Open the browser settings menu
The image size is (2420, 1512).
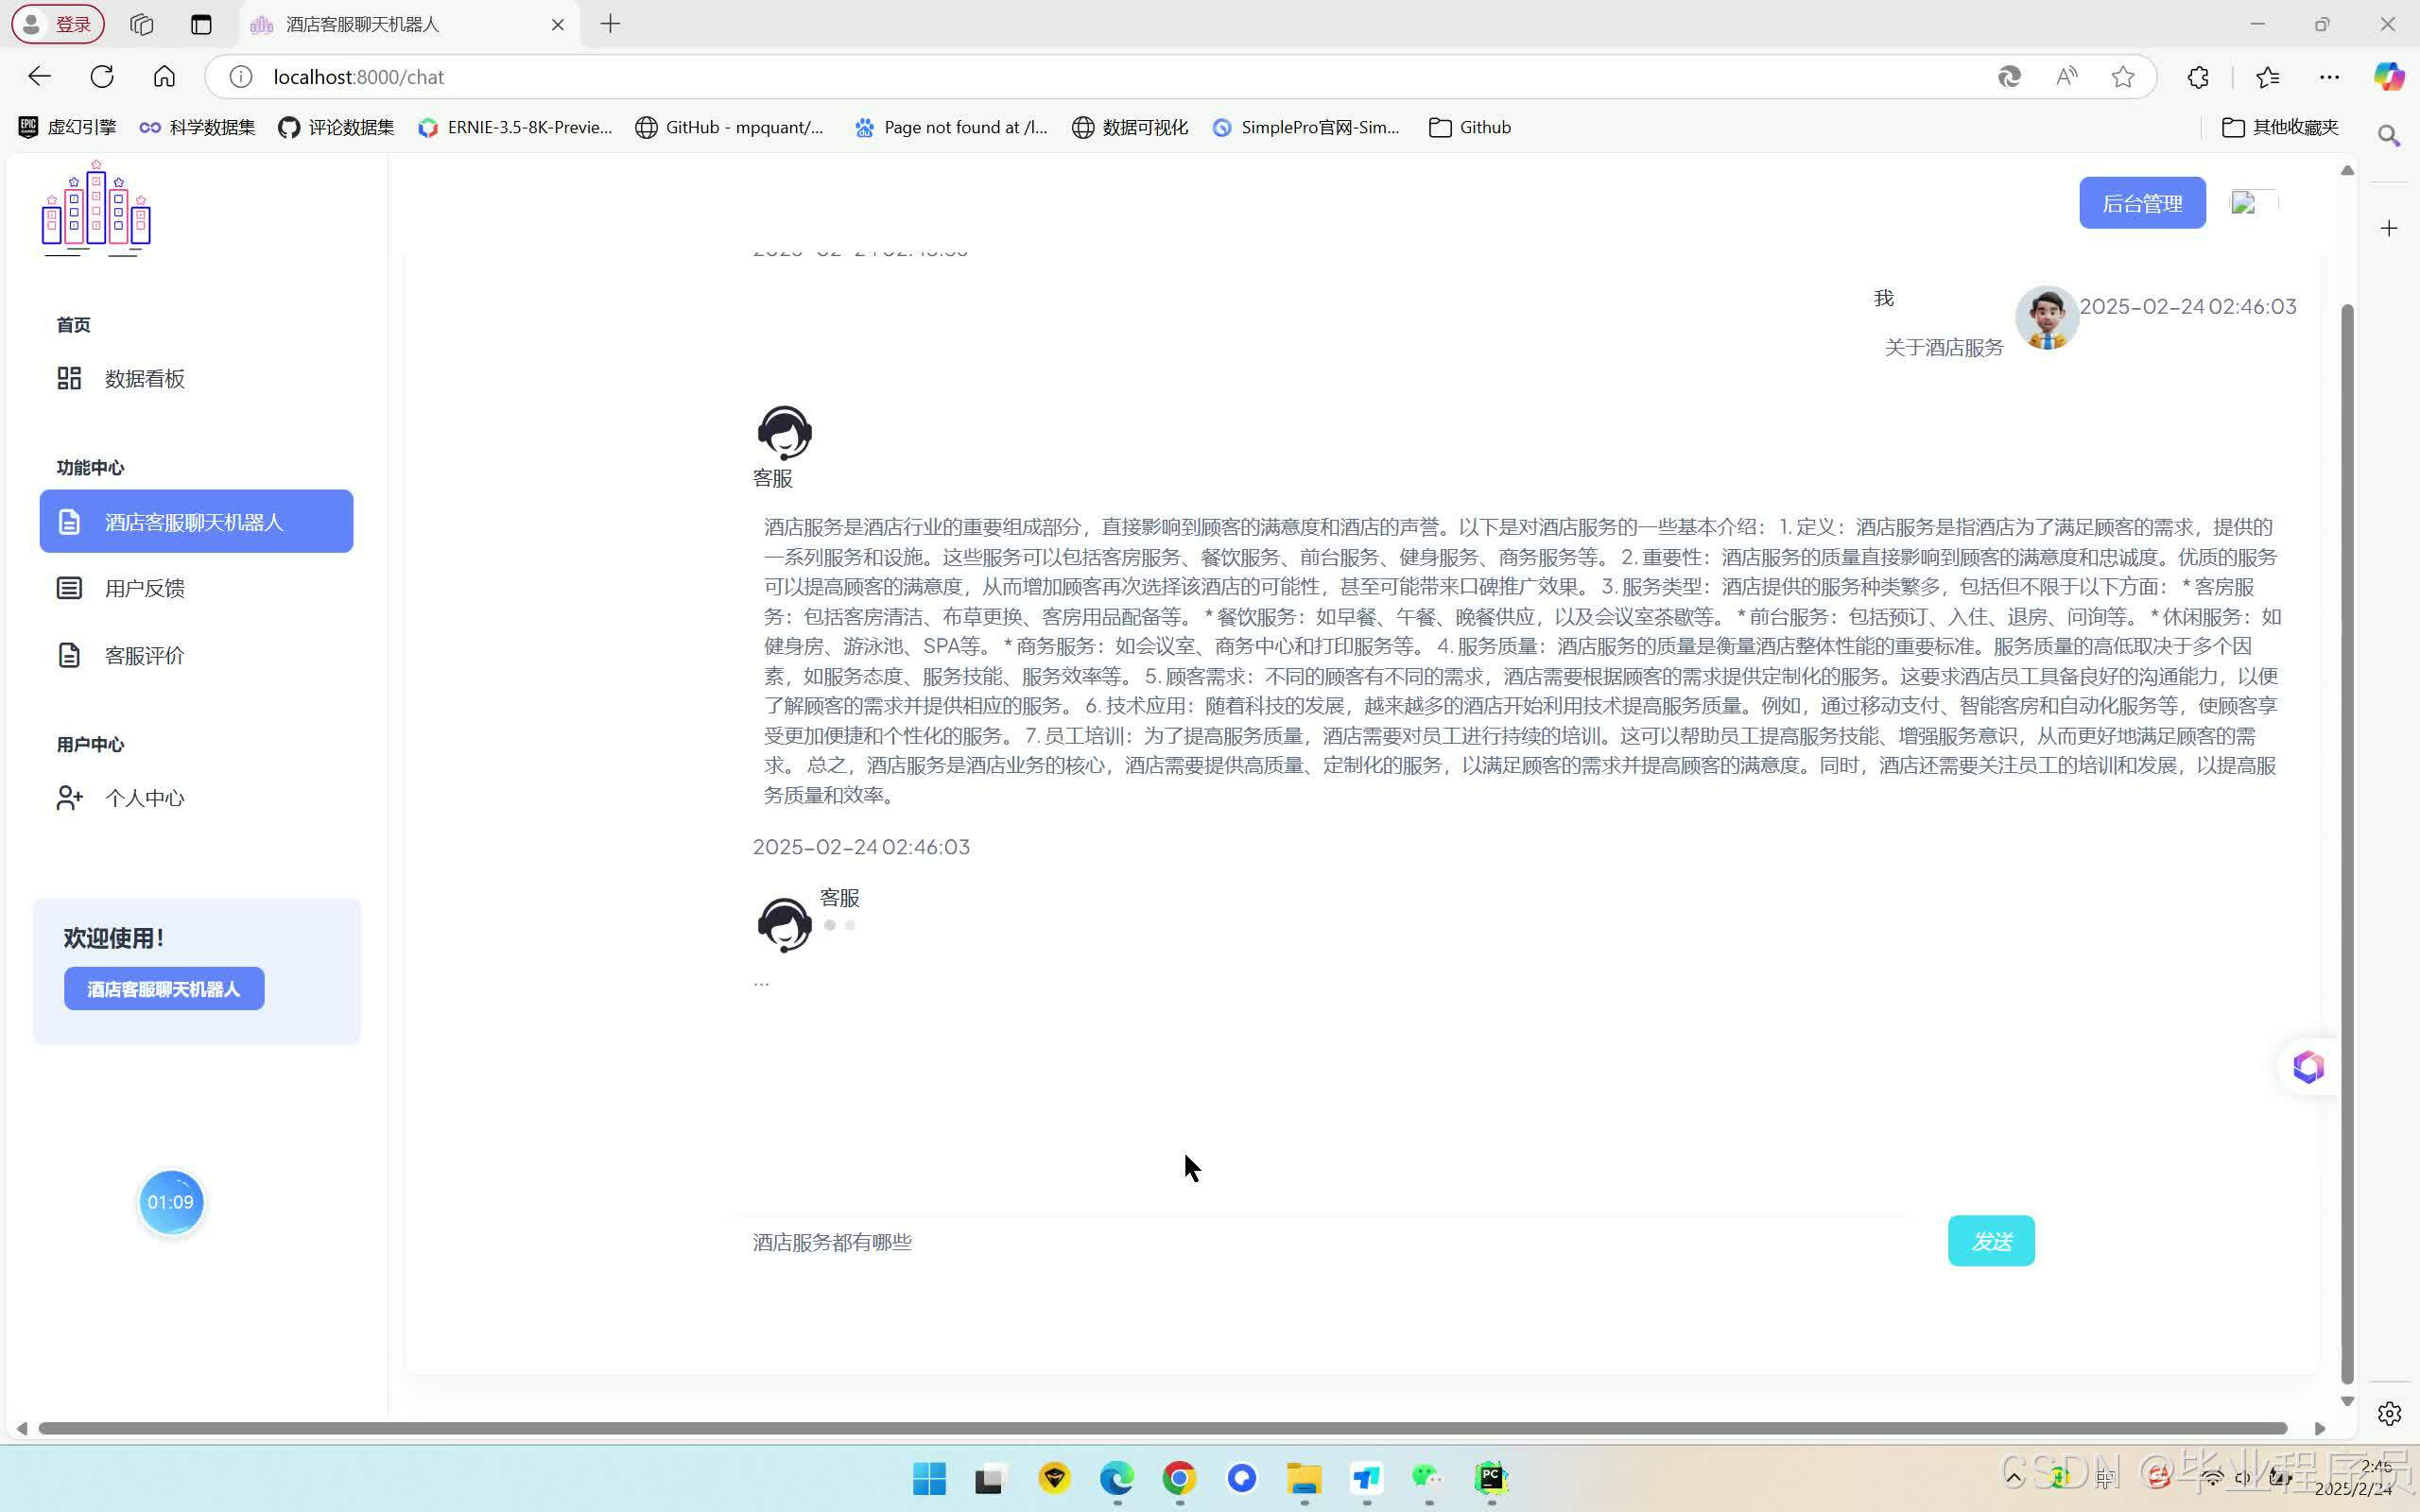(2331, 76)
